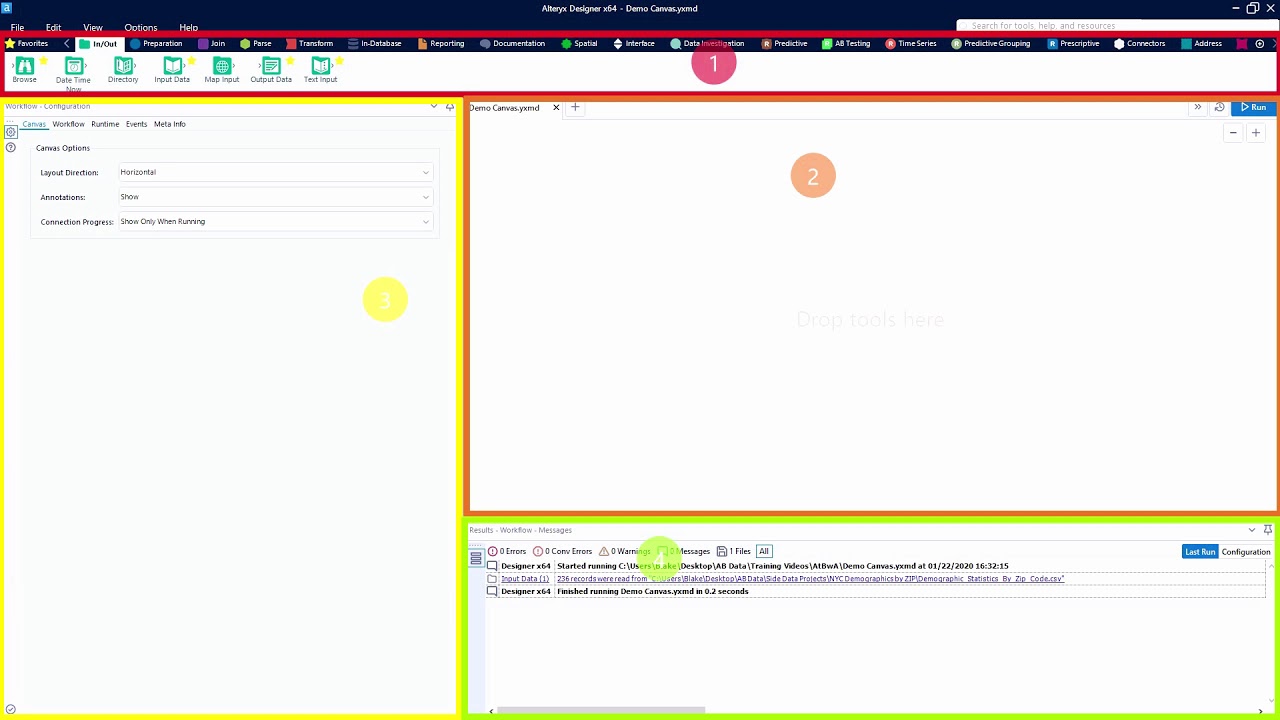Screen dimensions: 1280x720
Task: Click the search tools and help field
Action: (1115, 26)
